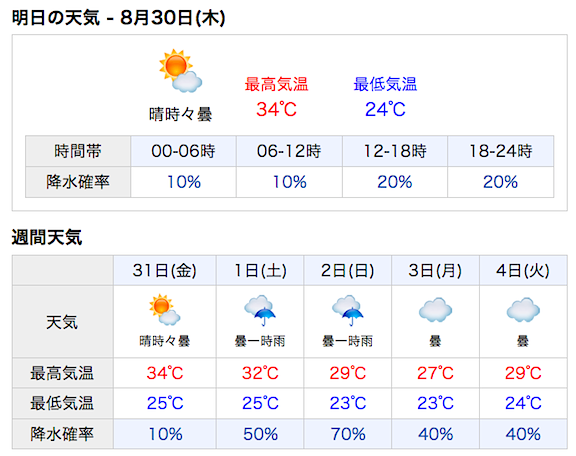Select the 1日(土) column header
This screenshot has width=576, height=456.
point(260,270)
